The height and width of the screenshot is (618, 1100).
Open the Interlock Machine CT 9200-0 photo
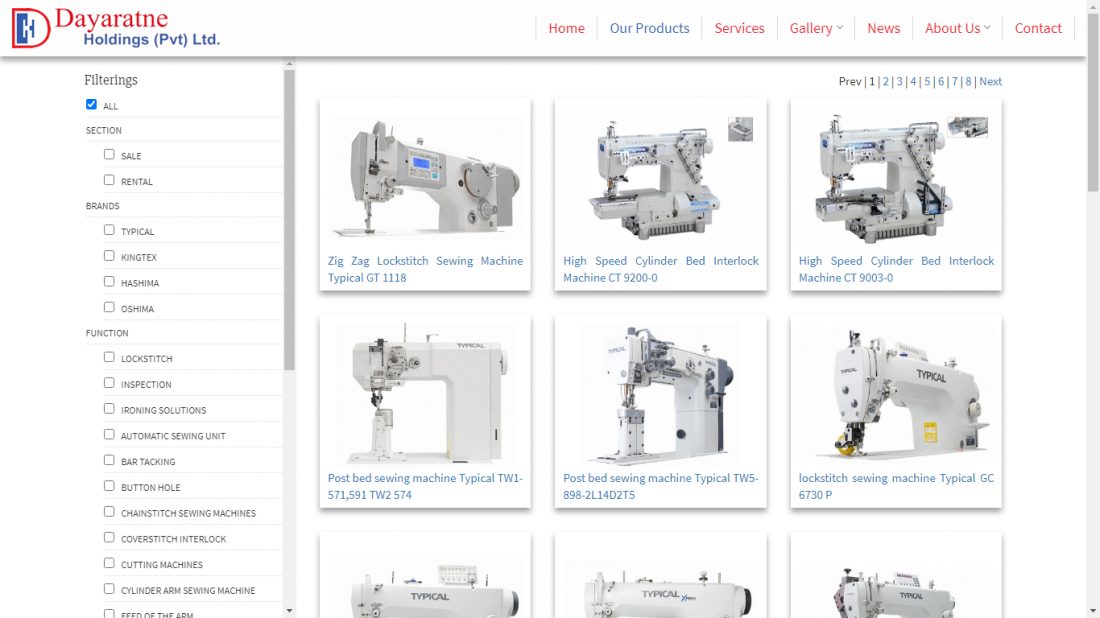pos(660,176)
